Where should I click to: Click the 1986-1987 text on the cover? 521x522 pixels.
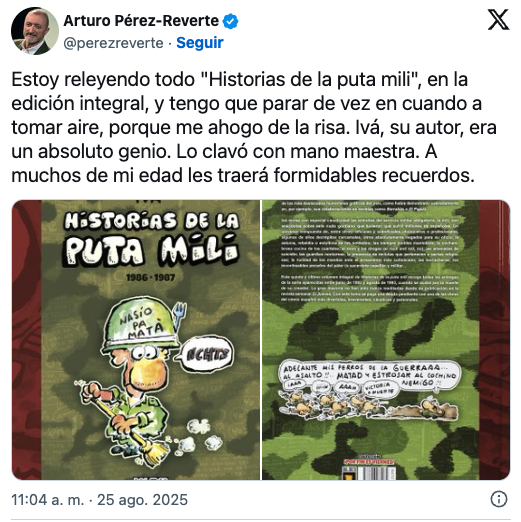(x=150, y=277)
